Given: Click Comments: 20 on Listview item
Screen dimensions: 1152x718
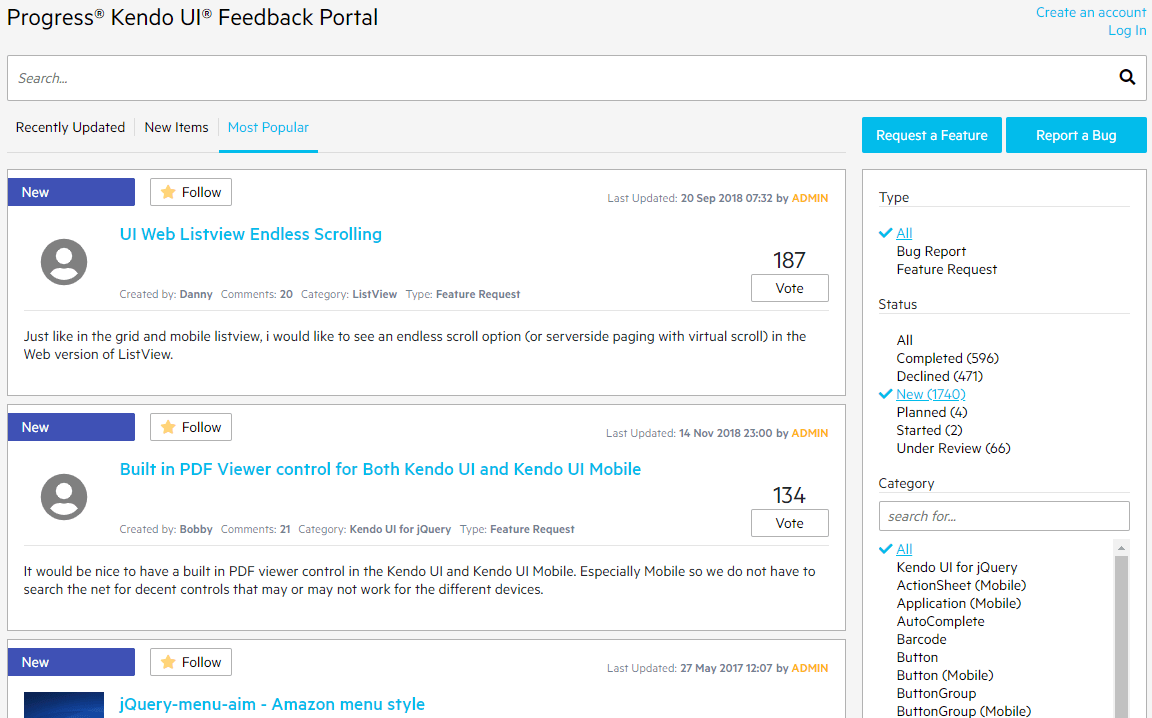Looking at the screenshot, I should (x=256, y=294).
